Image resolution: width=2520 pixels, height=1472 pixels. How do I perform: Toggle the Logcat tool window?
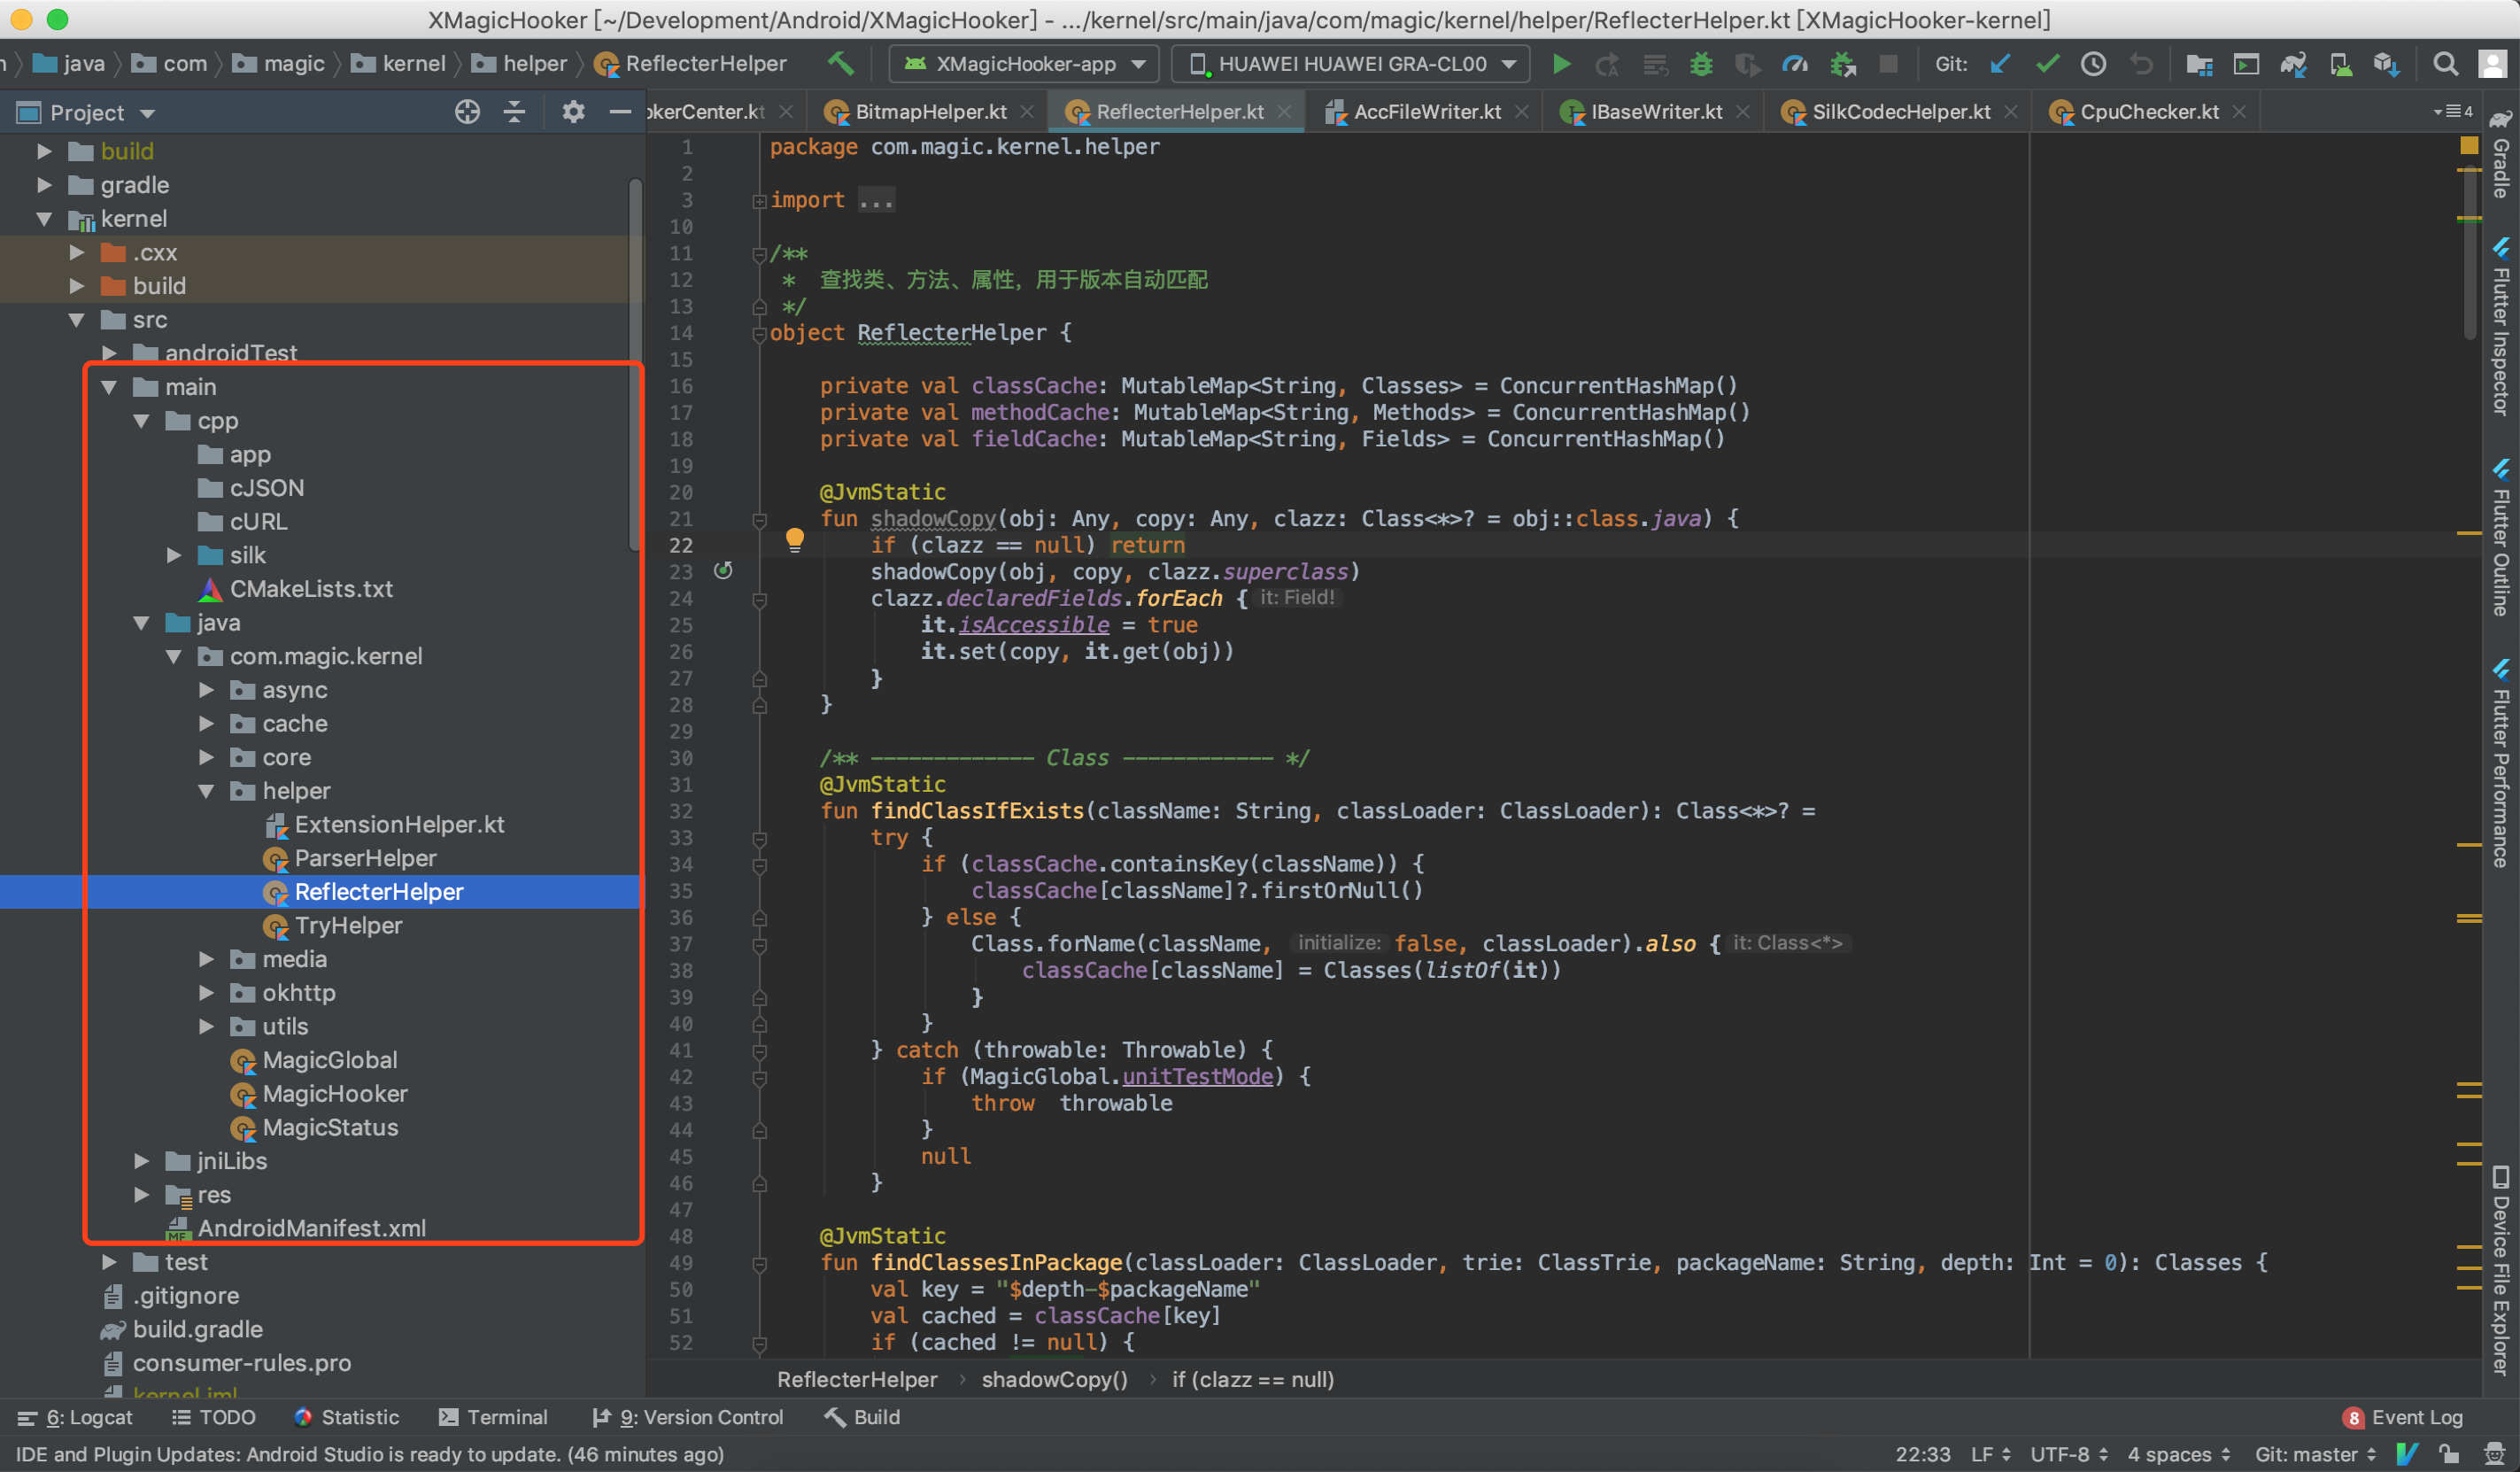coord(75,1417)
